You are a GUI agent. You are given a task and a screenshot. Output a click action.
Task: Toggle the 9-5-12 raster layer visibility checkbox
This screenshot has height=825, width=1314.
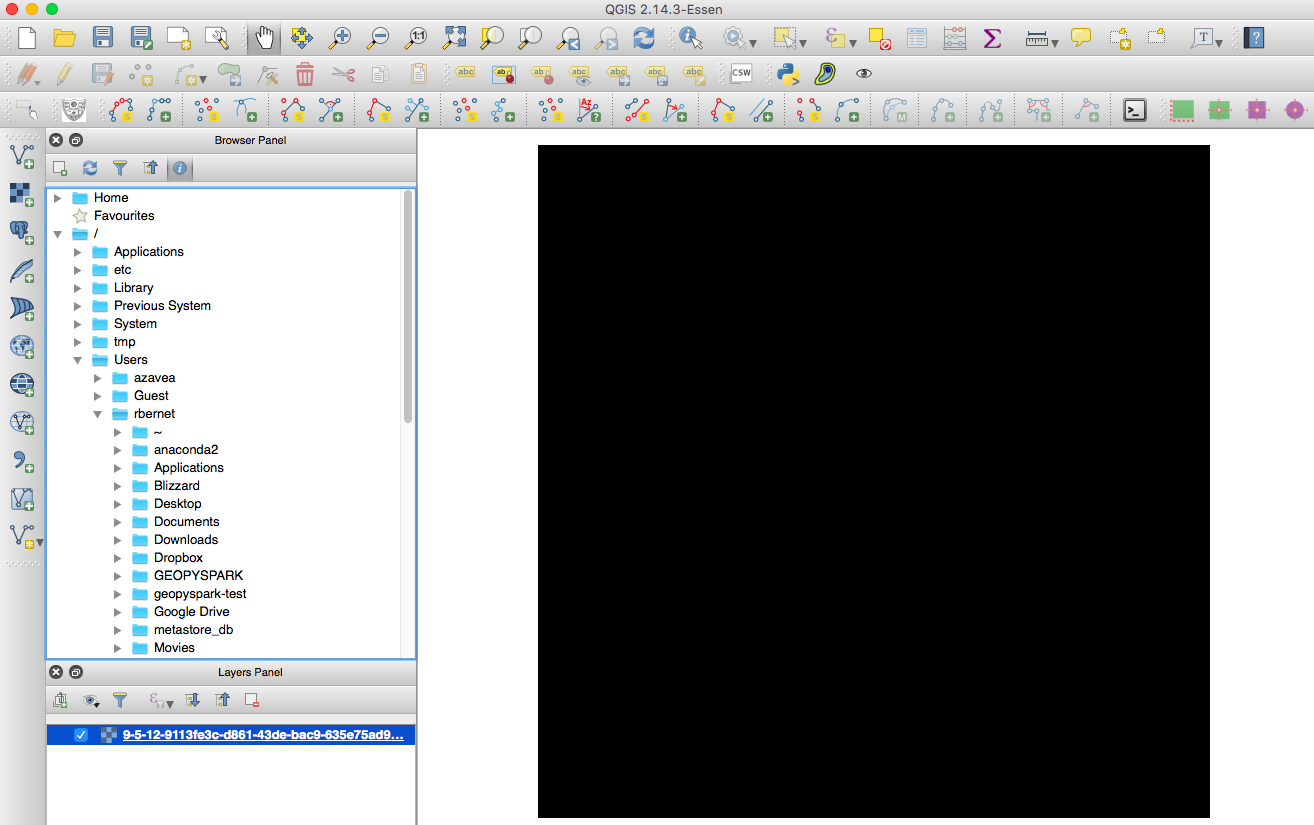click(x=80, y=734)
